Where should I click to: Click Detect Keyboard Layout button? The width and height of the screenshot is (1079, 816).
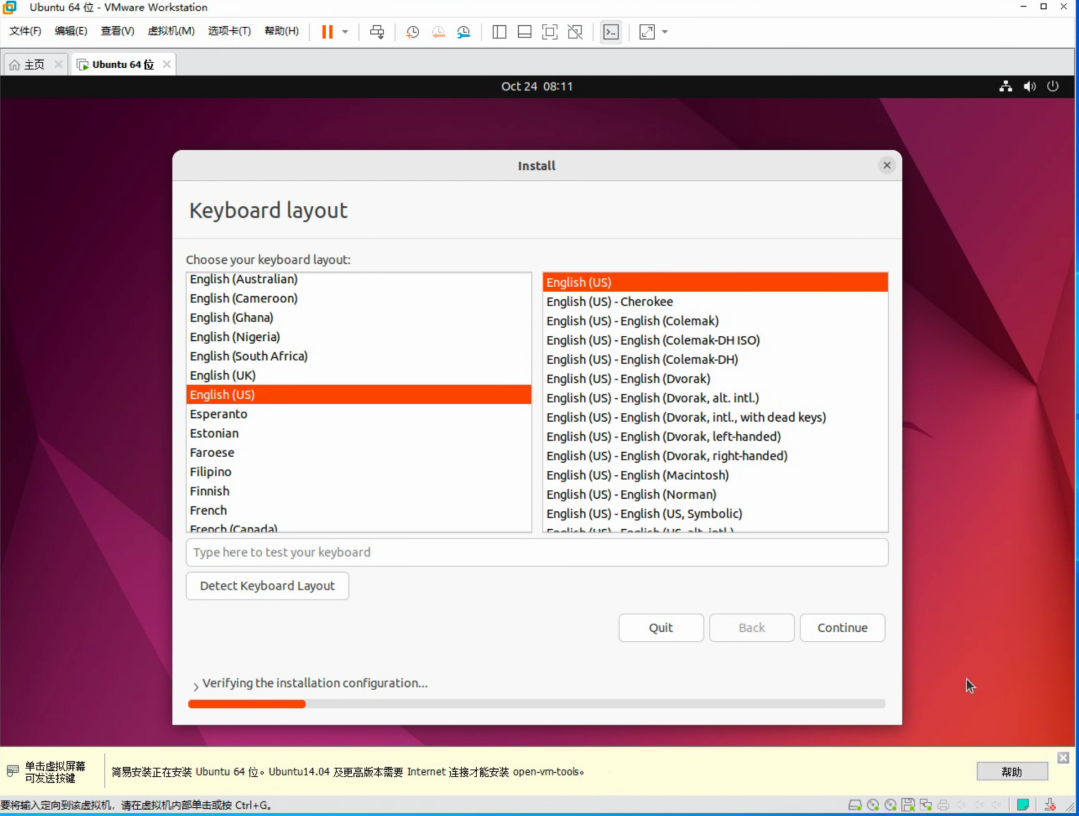click(x=267, y=586)
